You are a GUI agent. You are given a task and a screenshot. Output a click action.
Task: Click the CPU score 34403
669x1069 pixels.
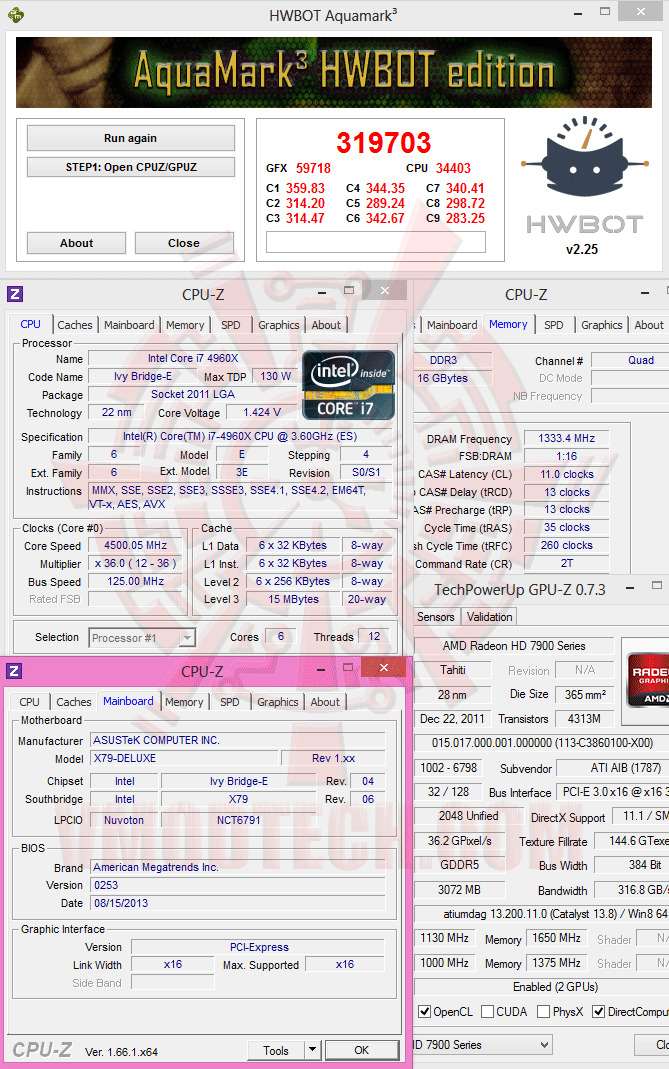454,168
